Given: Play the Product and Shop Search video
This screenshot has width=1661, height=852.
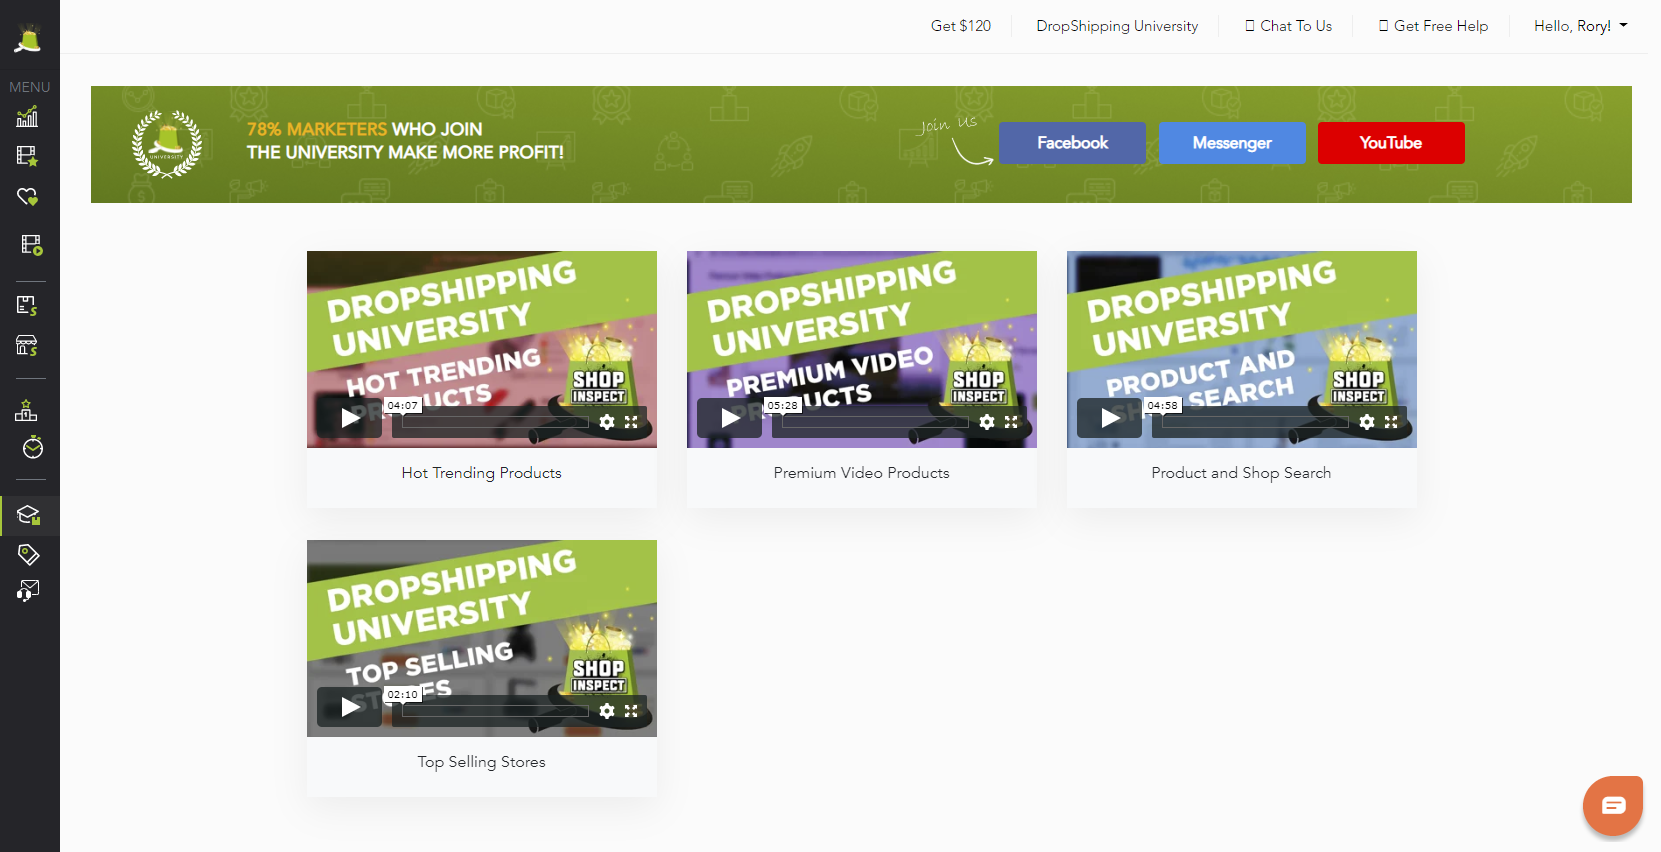Looking at the screenshot, I should click(1110, 418).
